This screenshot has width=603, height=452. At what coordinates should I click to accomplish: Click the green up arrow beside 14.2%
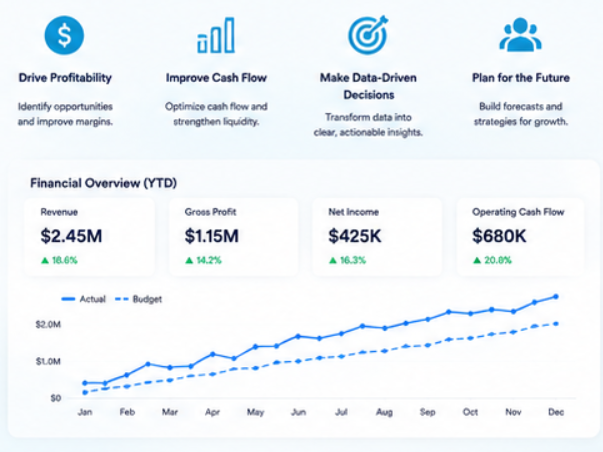pyautogui.click(x=189, y=260)
